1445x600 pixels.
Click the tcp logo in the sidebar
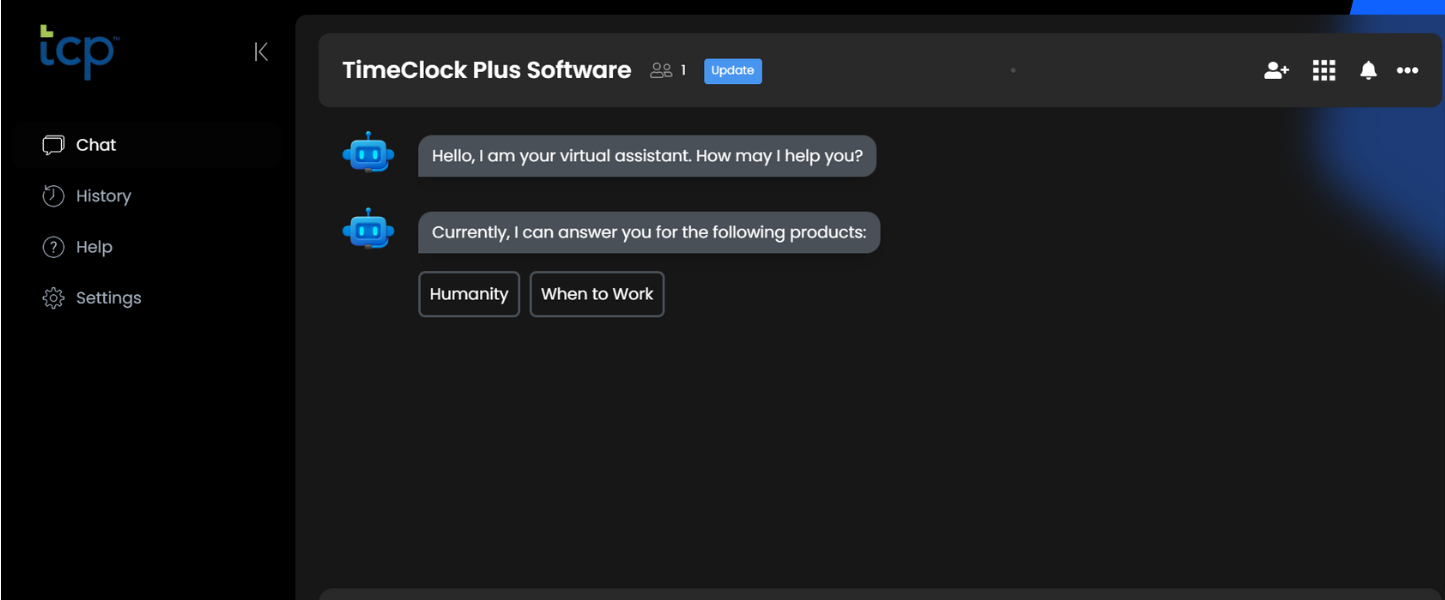(x=79, y=53)
